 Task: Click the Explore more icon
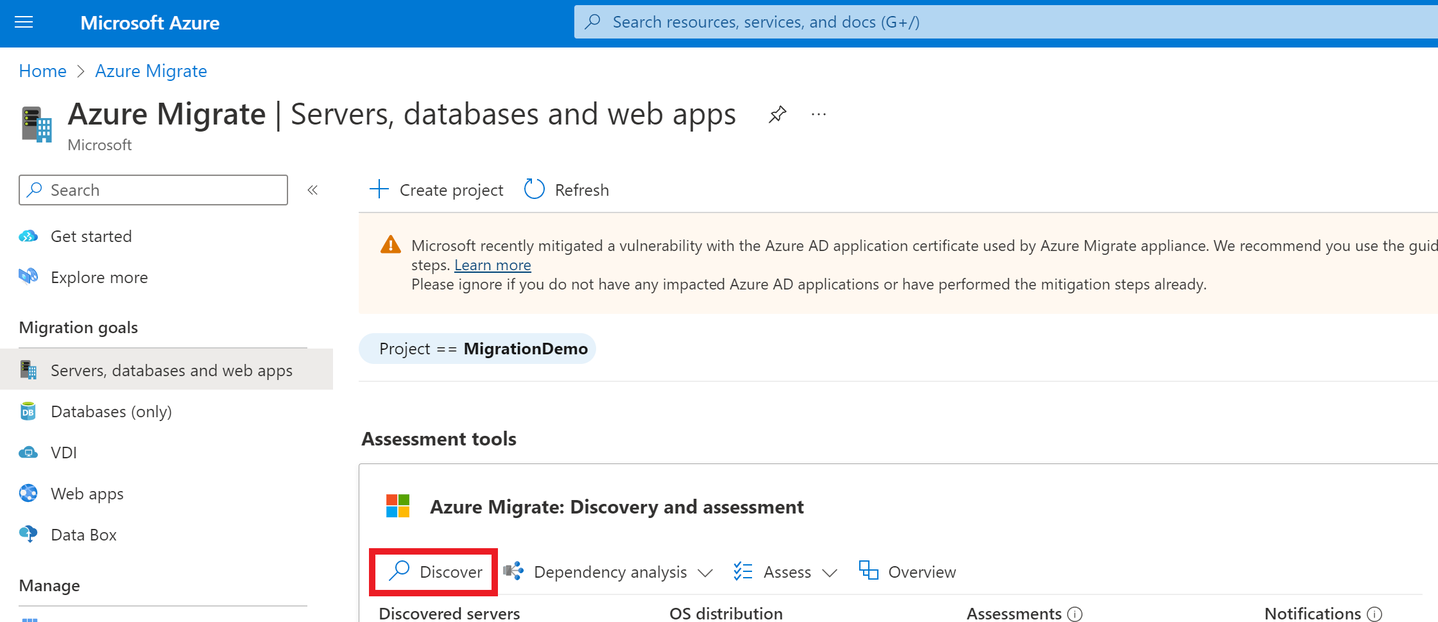29,277
